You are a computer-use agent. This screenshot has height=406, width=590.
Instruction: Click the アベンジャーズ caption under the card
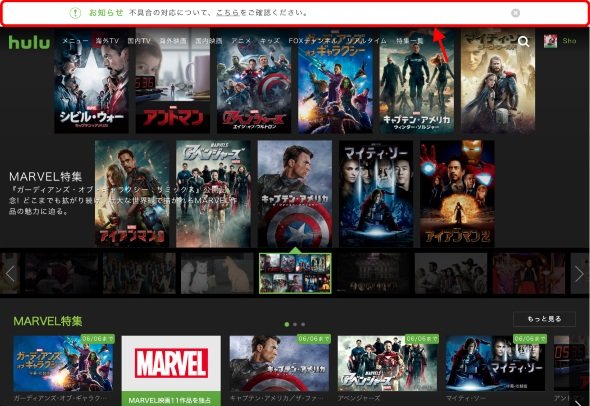(359, 398)
